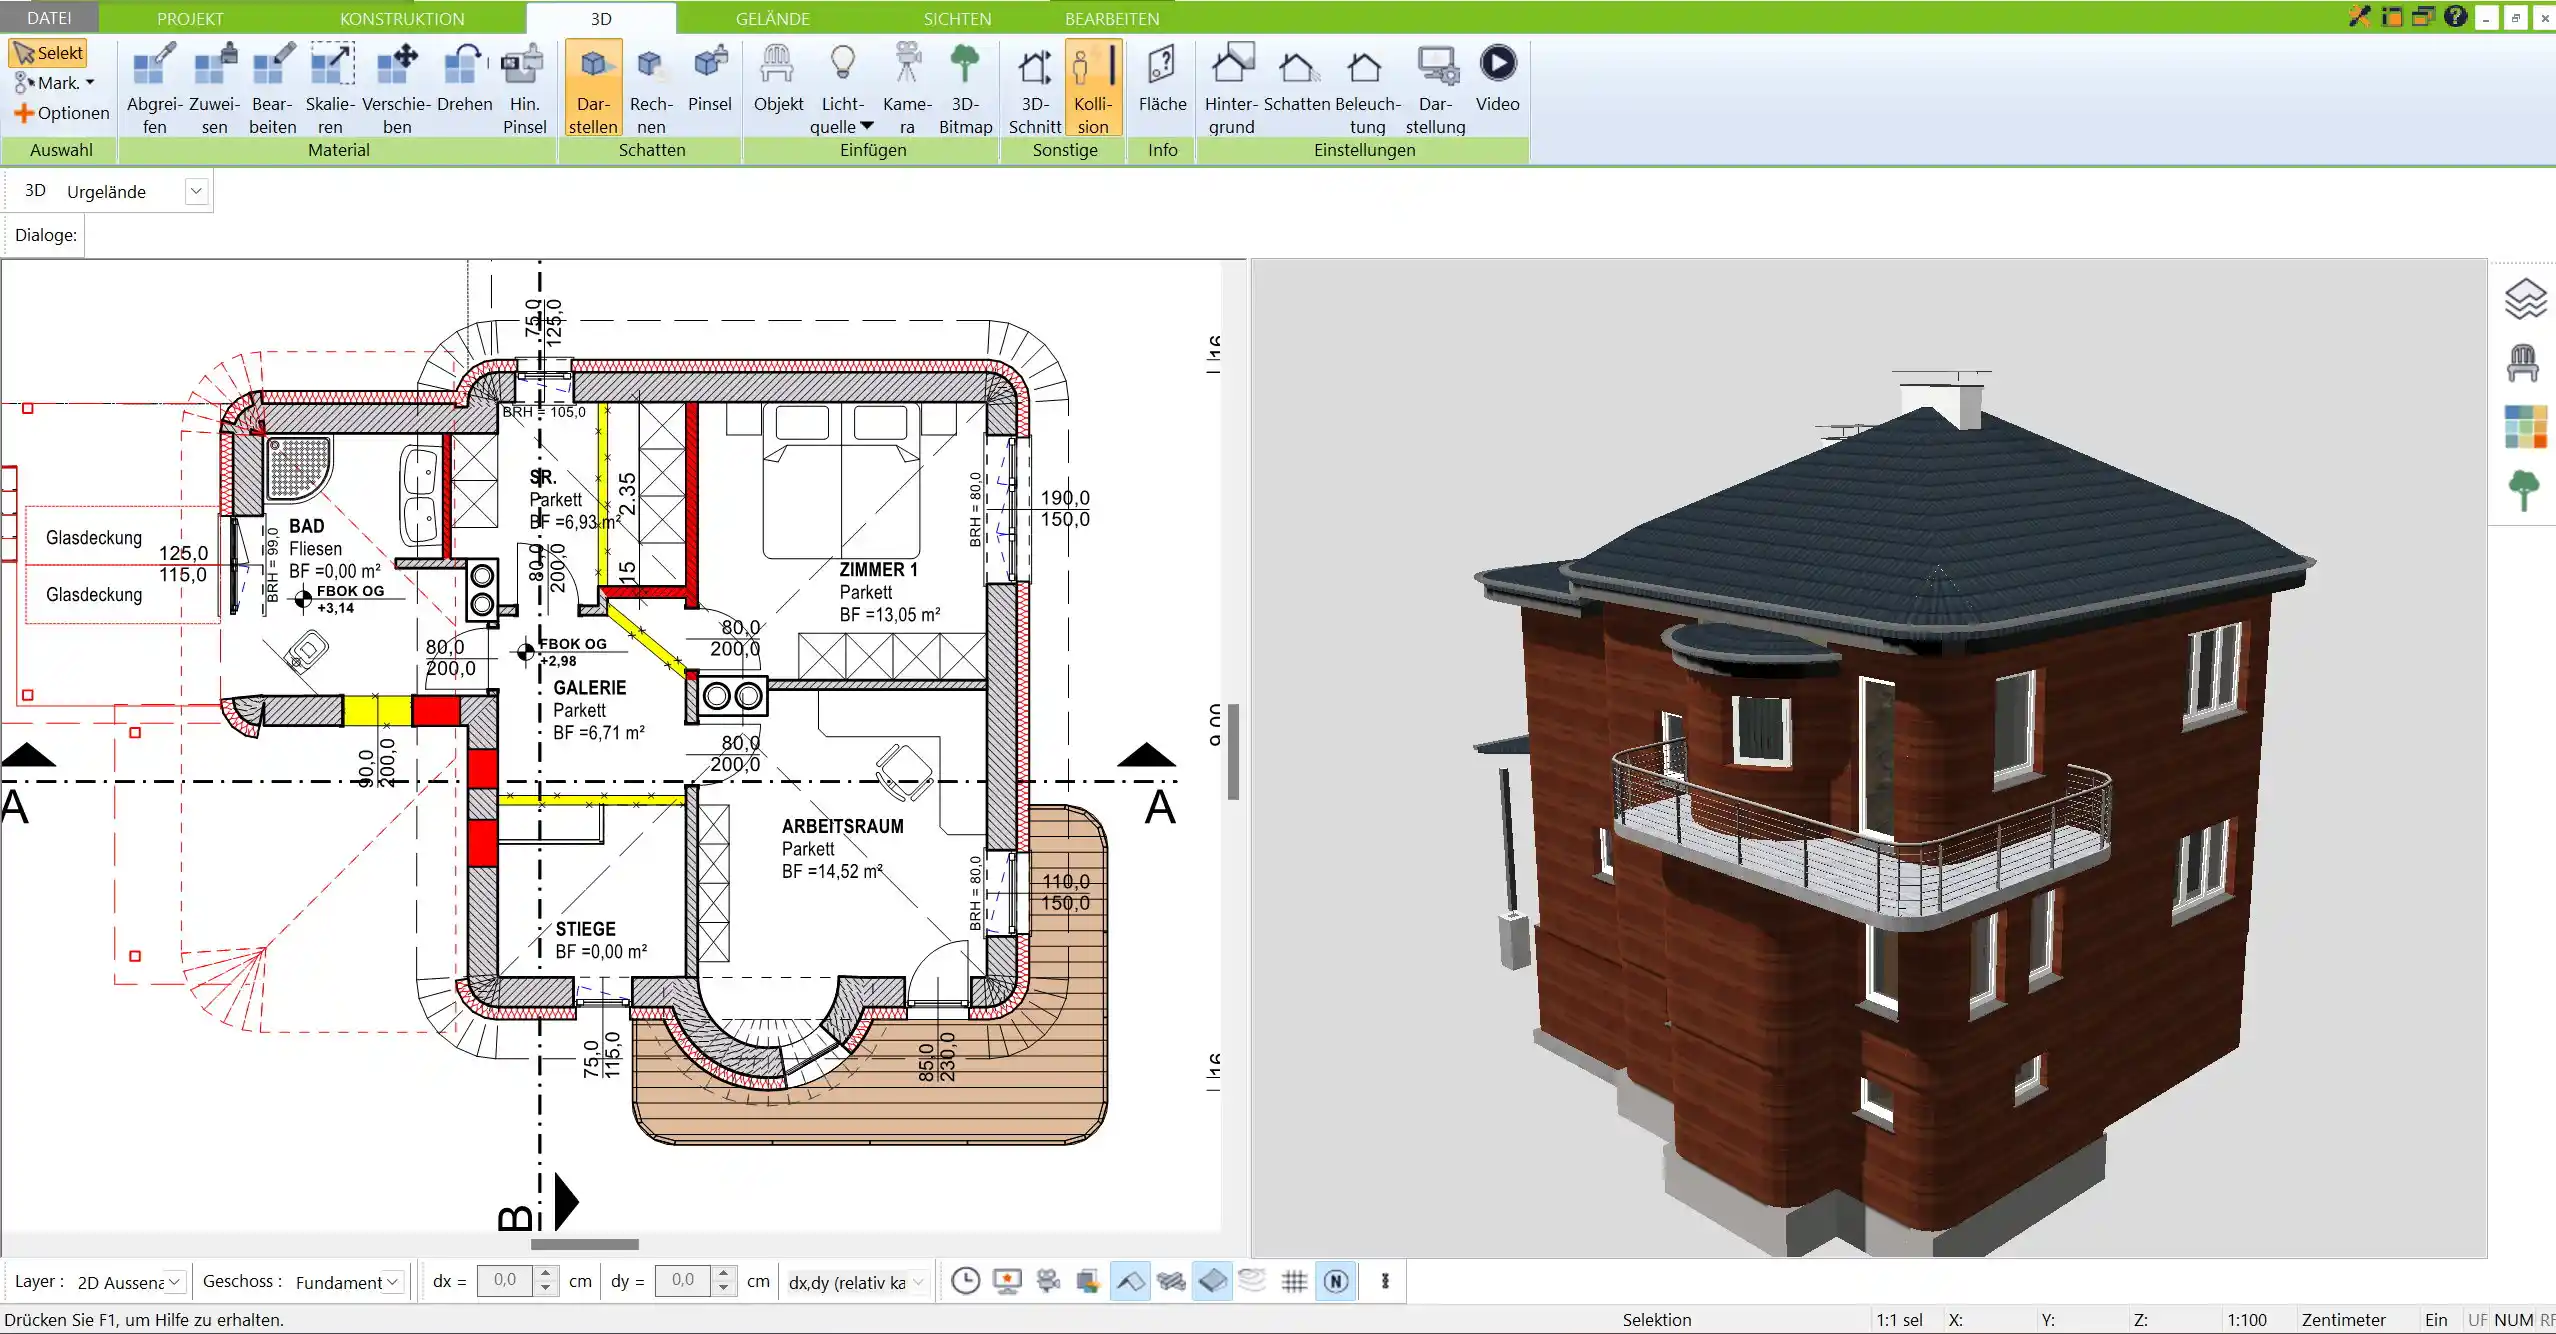Open the bottom toolbar overflow menu
This screenshot has width=2556, height=1334.
pyautogui.click(x=1385, y=1281)
